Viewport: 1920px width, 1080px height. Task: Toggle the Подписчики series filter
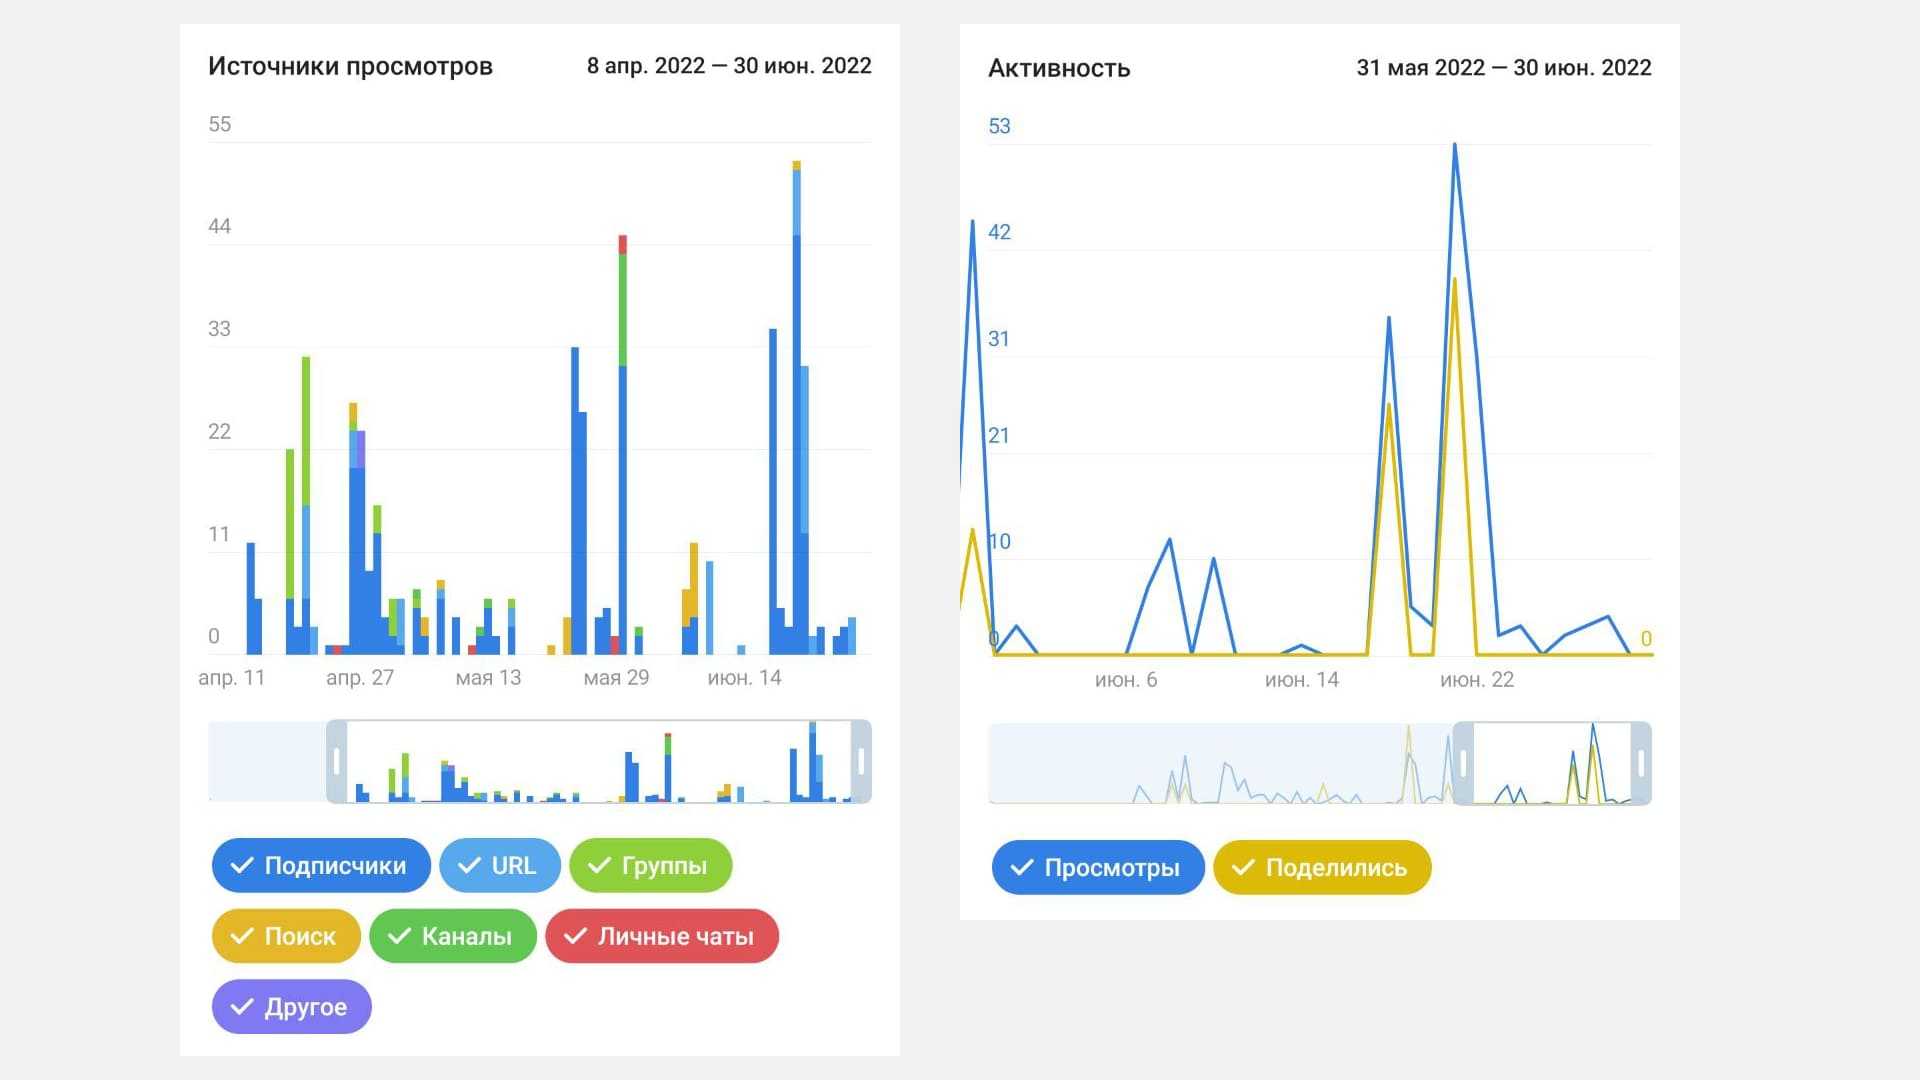321,866
